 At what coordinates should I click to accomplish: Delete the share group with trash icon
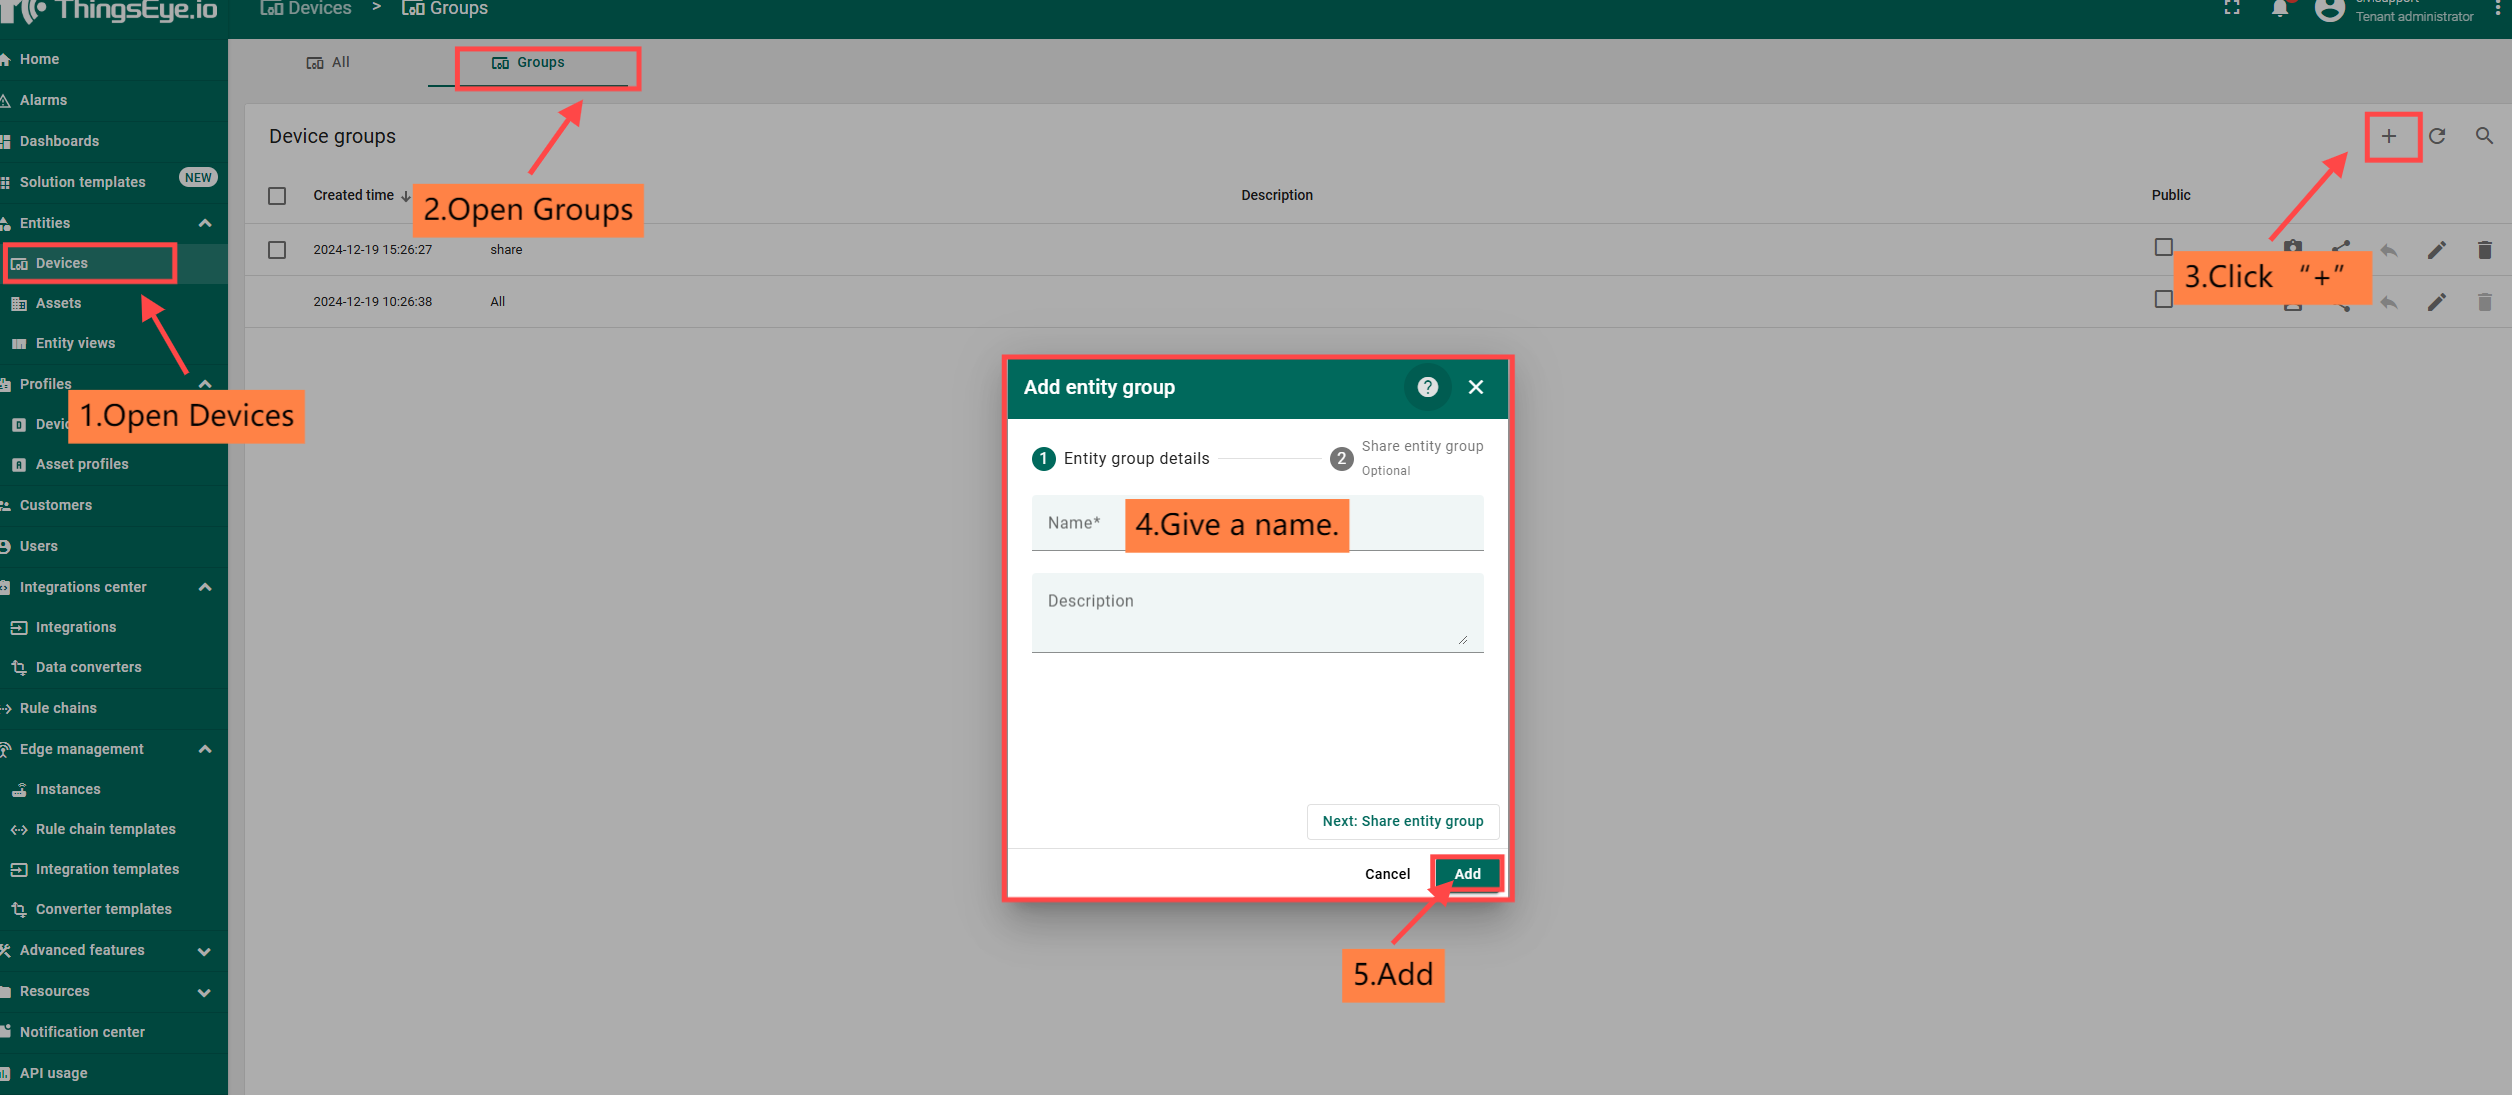tap(2484, 250)
